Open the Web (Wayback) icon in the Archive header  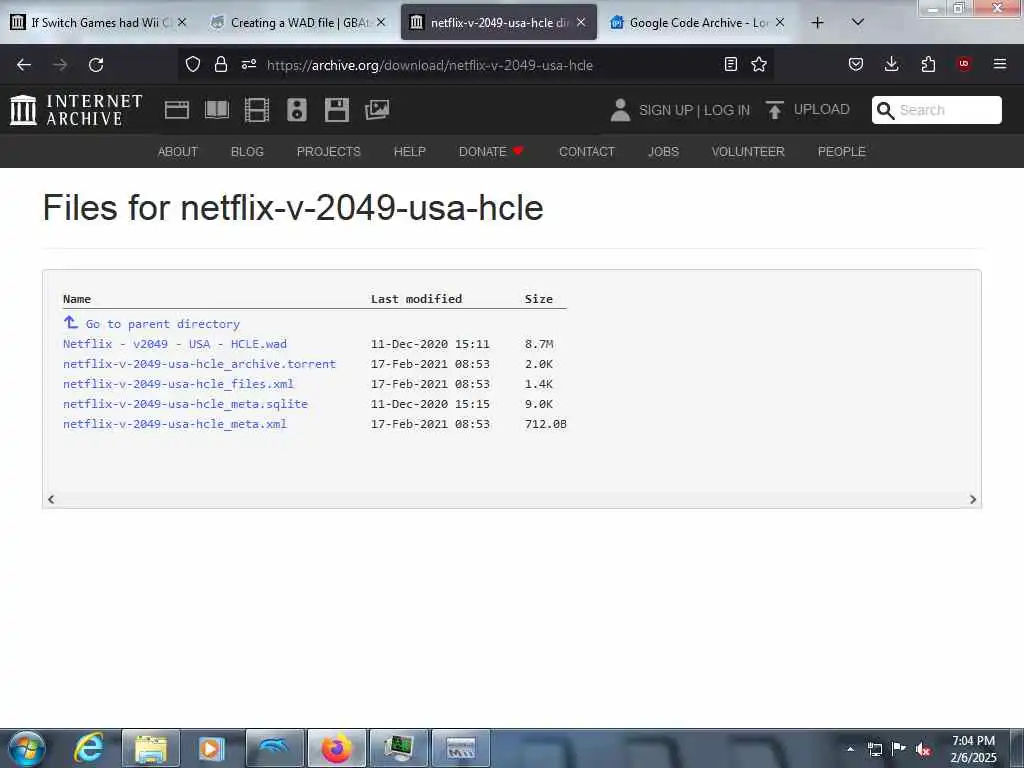pyautogui.click(x=177, y=110)
